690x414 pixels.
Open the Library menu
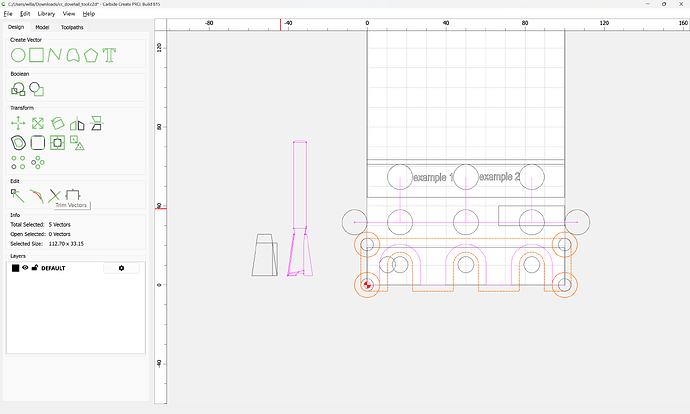[46, 14]
